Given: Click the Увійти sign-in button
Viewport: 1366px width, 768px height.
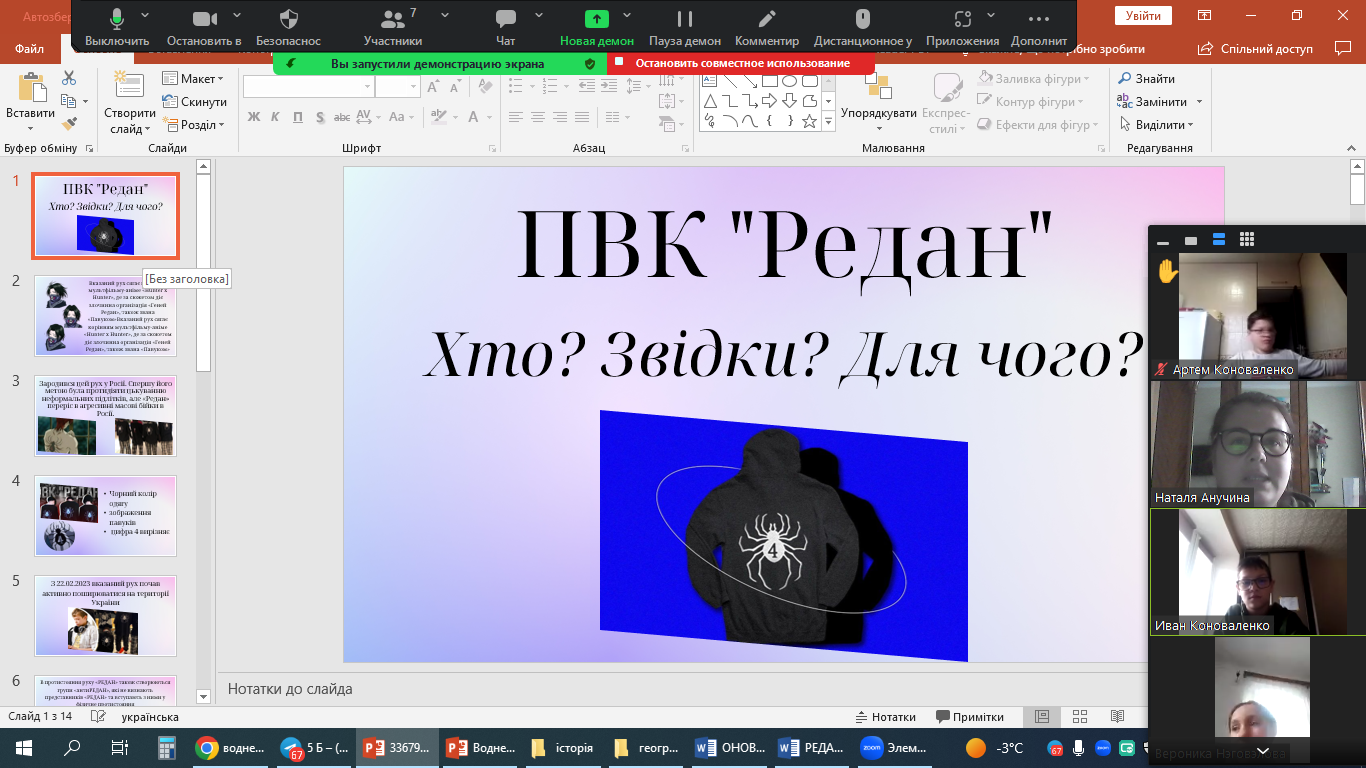Looking at the screenshot, I should 1143,16.
